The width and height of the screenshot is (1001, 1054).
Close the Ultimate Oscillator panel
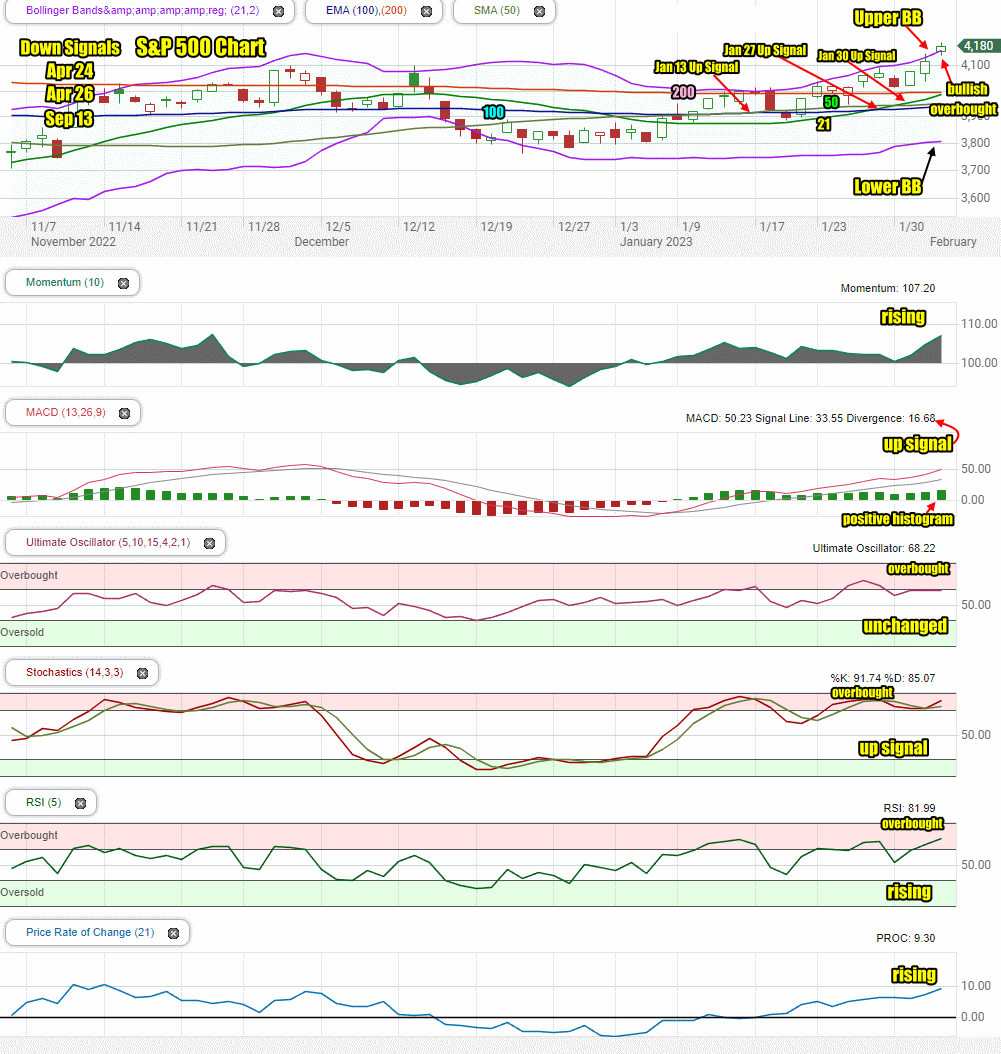pos(210,543)
